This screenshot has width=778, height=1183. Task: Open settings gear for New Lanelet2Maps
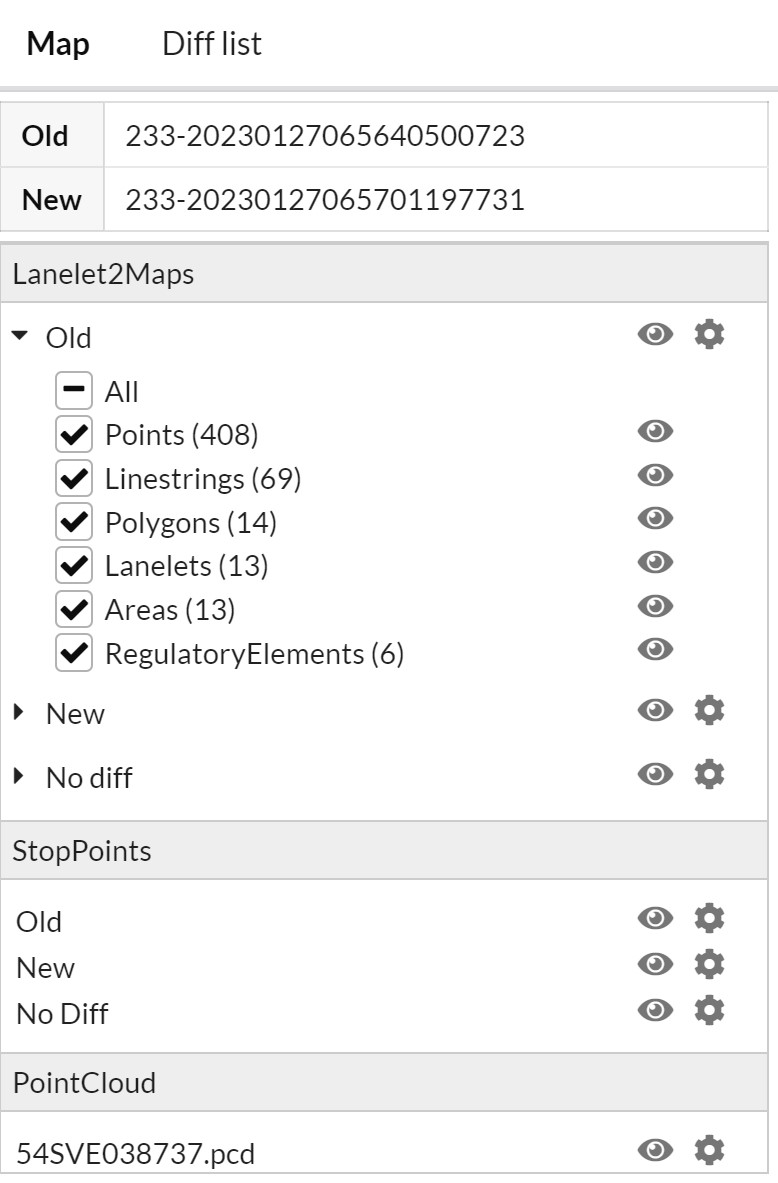pos(709,711)
